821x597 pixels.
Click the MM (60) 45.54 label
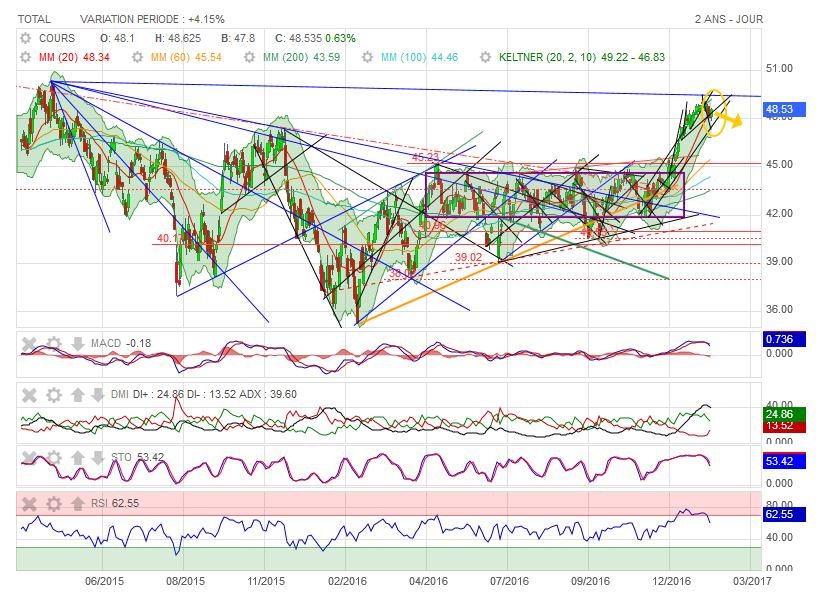point(186,57)
